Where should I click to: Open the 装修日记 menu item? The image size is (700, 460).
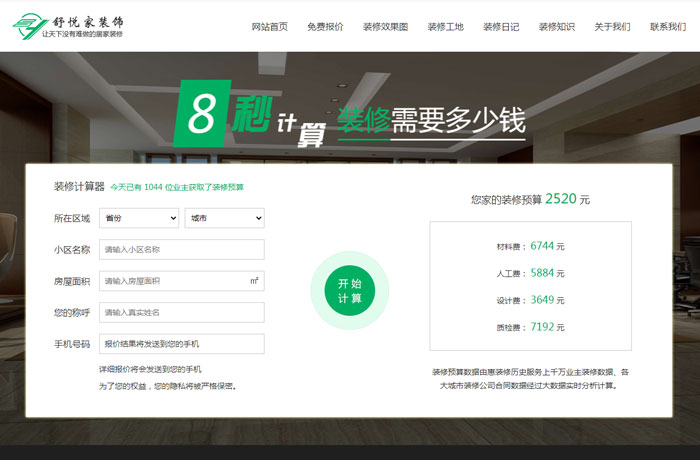pyautogui.click(x=501, y=27)
